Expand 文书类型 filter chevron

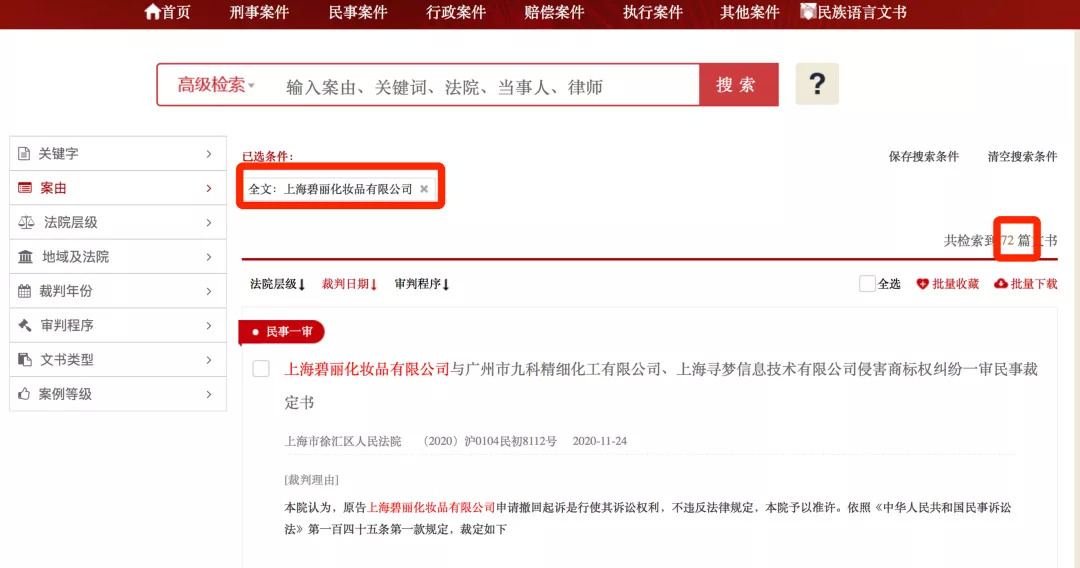click(x=209, y=359)
